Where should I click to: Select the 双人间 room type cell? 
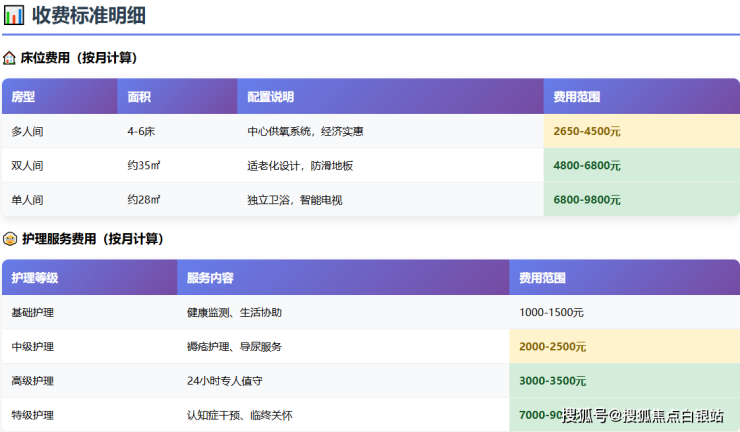tap(28, 166)
